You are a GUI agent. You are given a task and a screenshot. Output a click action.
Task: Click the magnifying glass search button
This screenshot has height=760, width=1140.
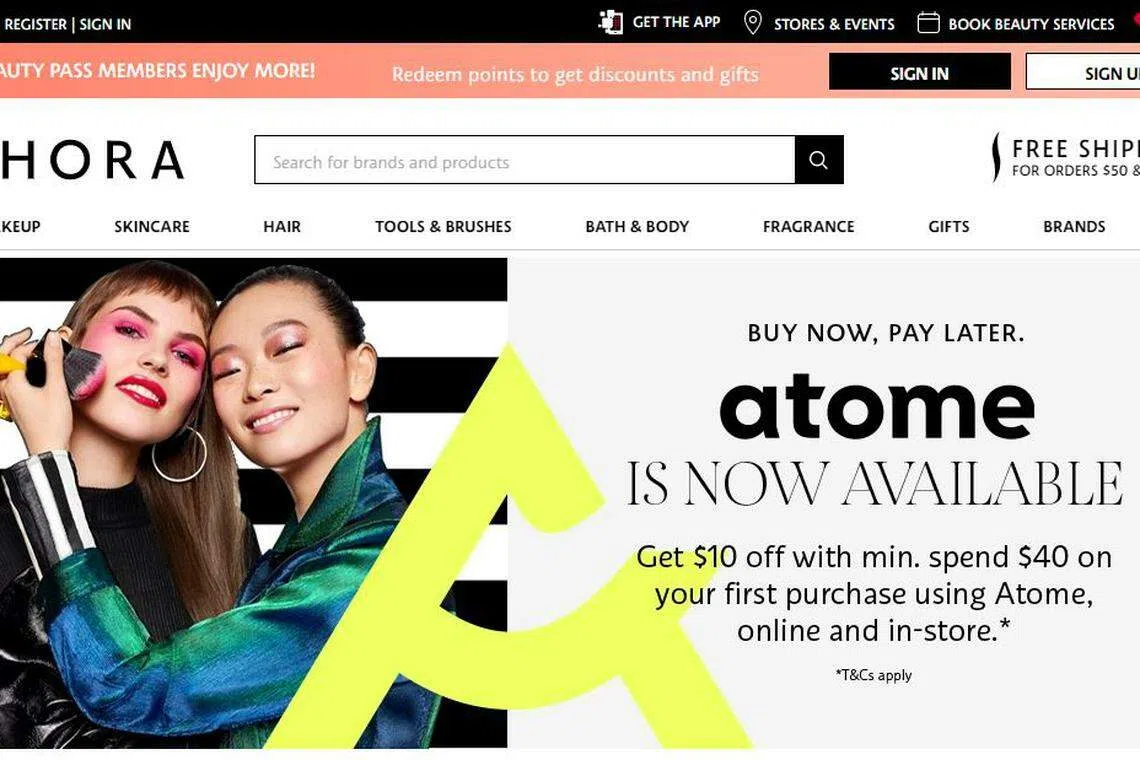[x=819, y=159]
